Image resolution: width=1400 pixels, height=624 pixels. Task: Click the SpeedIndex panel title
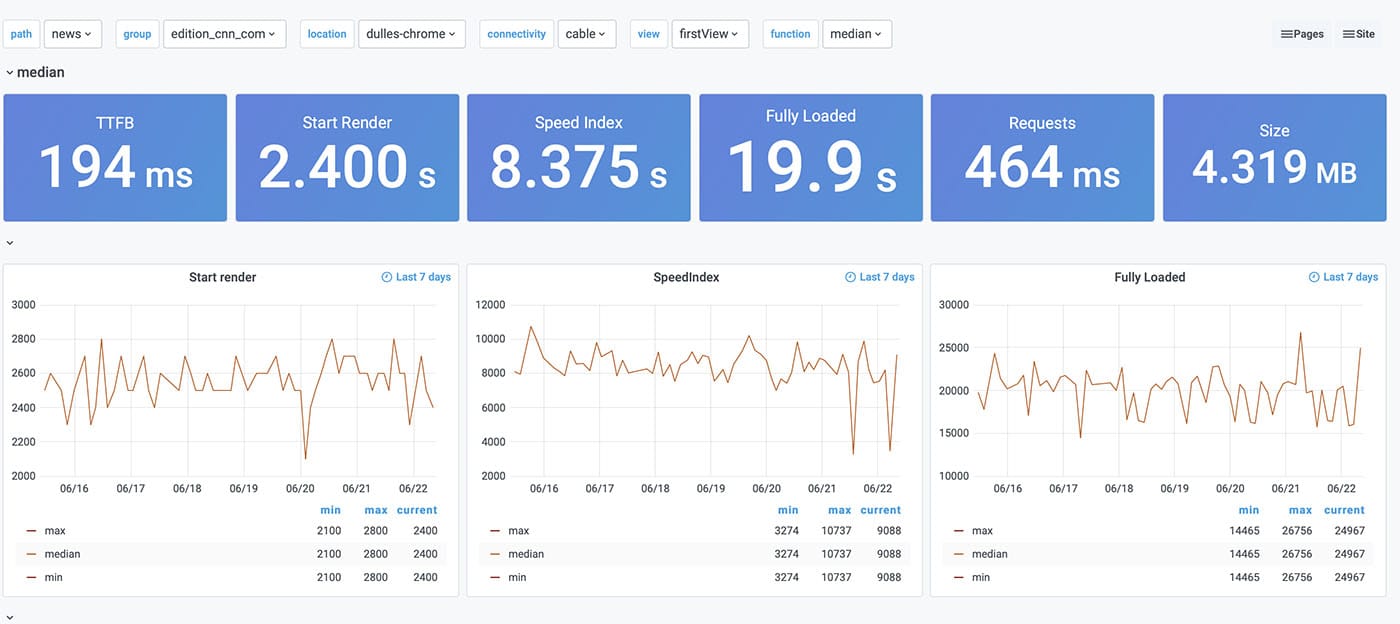click(x=686, y=277)
